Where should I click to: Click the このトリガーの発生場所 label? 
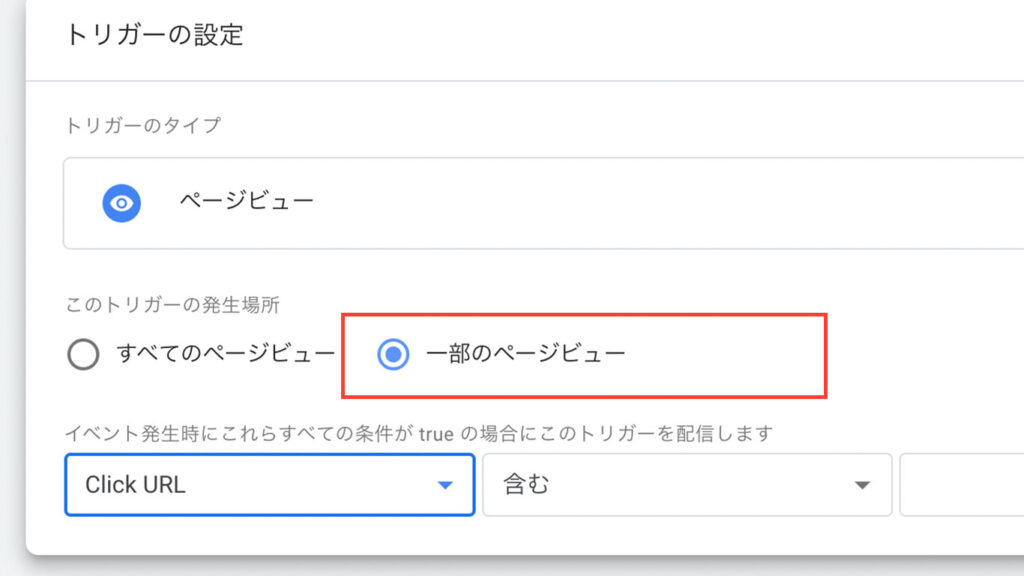click(172, 304)
